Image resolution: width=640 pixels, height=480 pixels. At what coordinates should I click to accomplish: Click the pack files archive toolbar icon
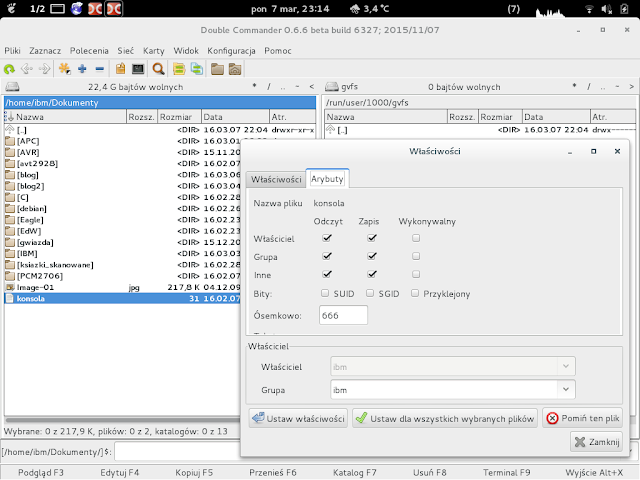(120, 69)
